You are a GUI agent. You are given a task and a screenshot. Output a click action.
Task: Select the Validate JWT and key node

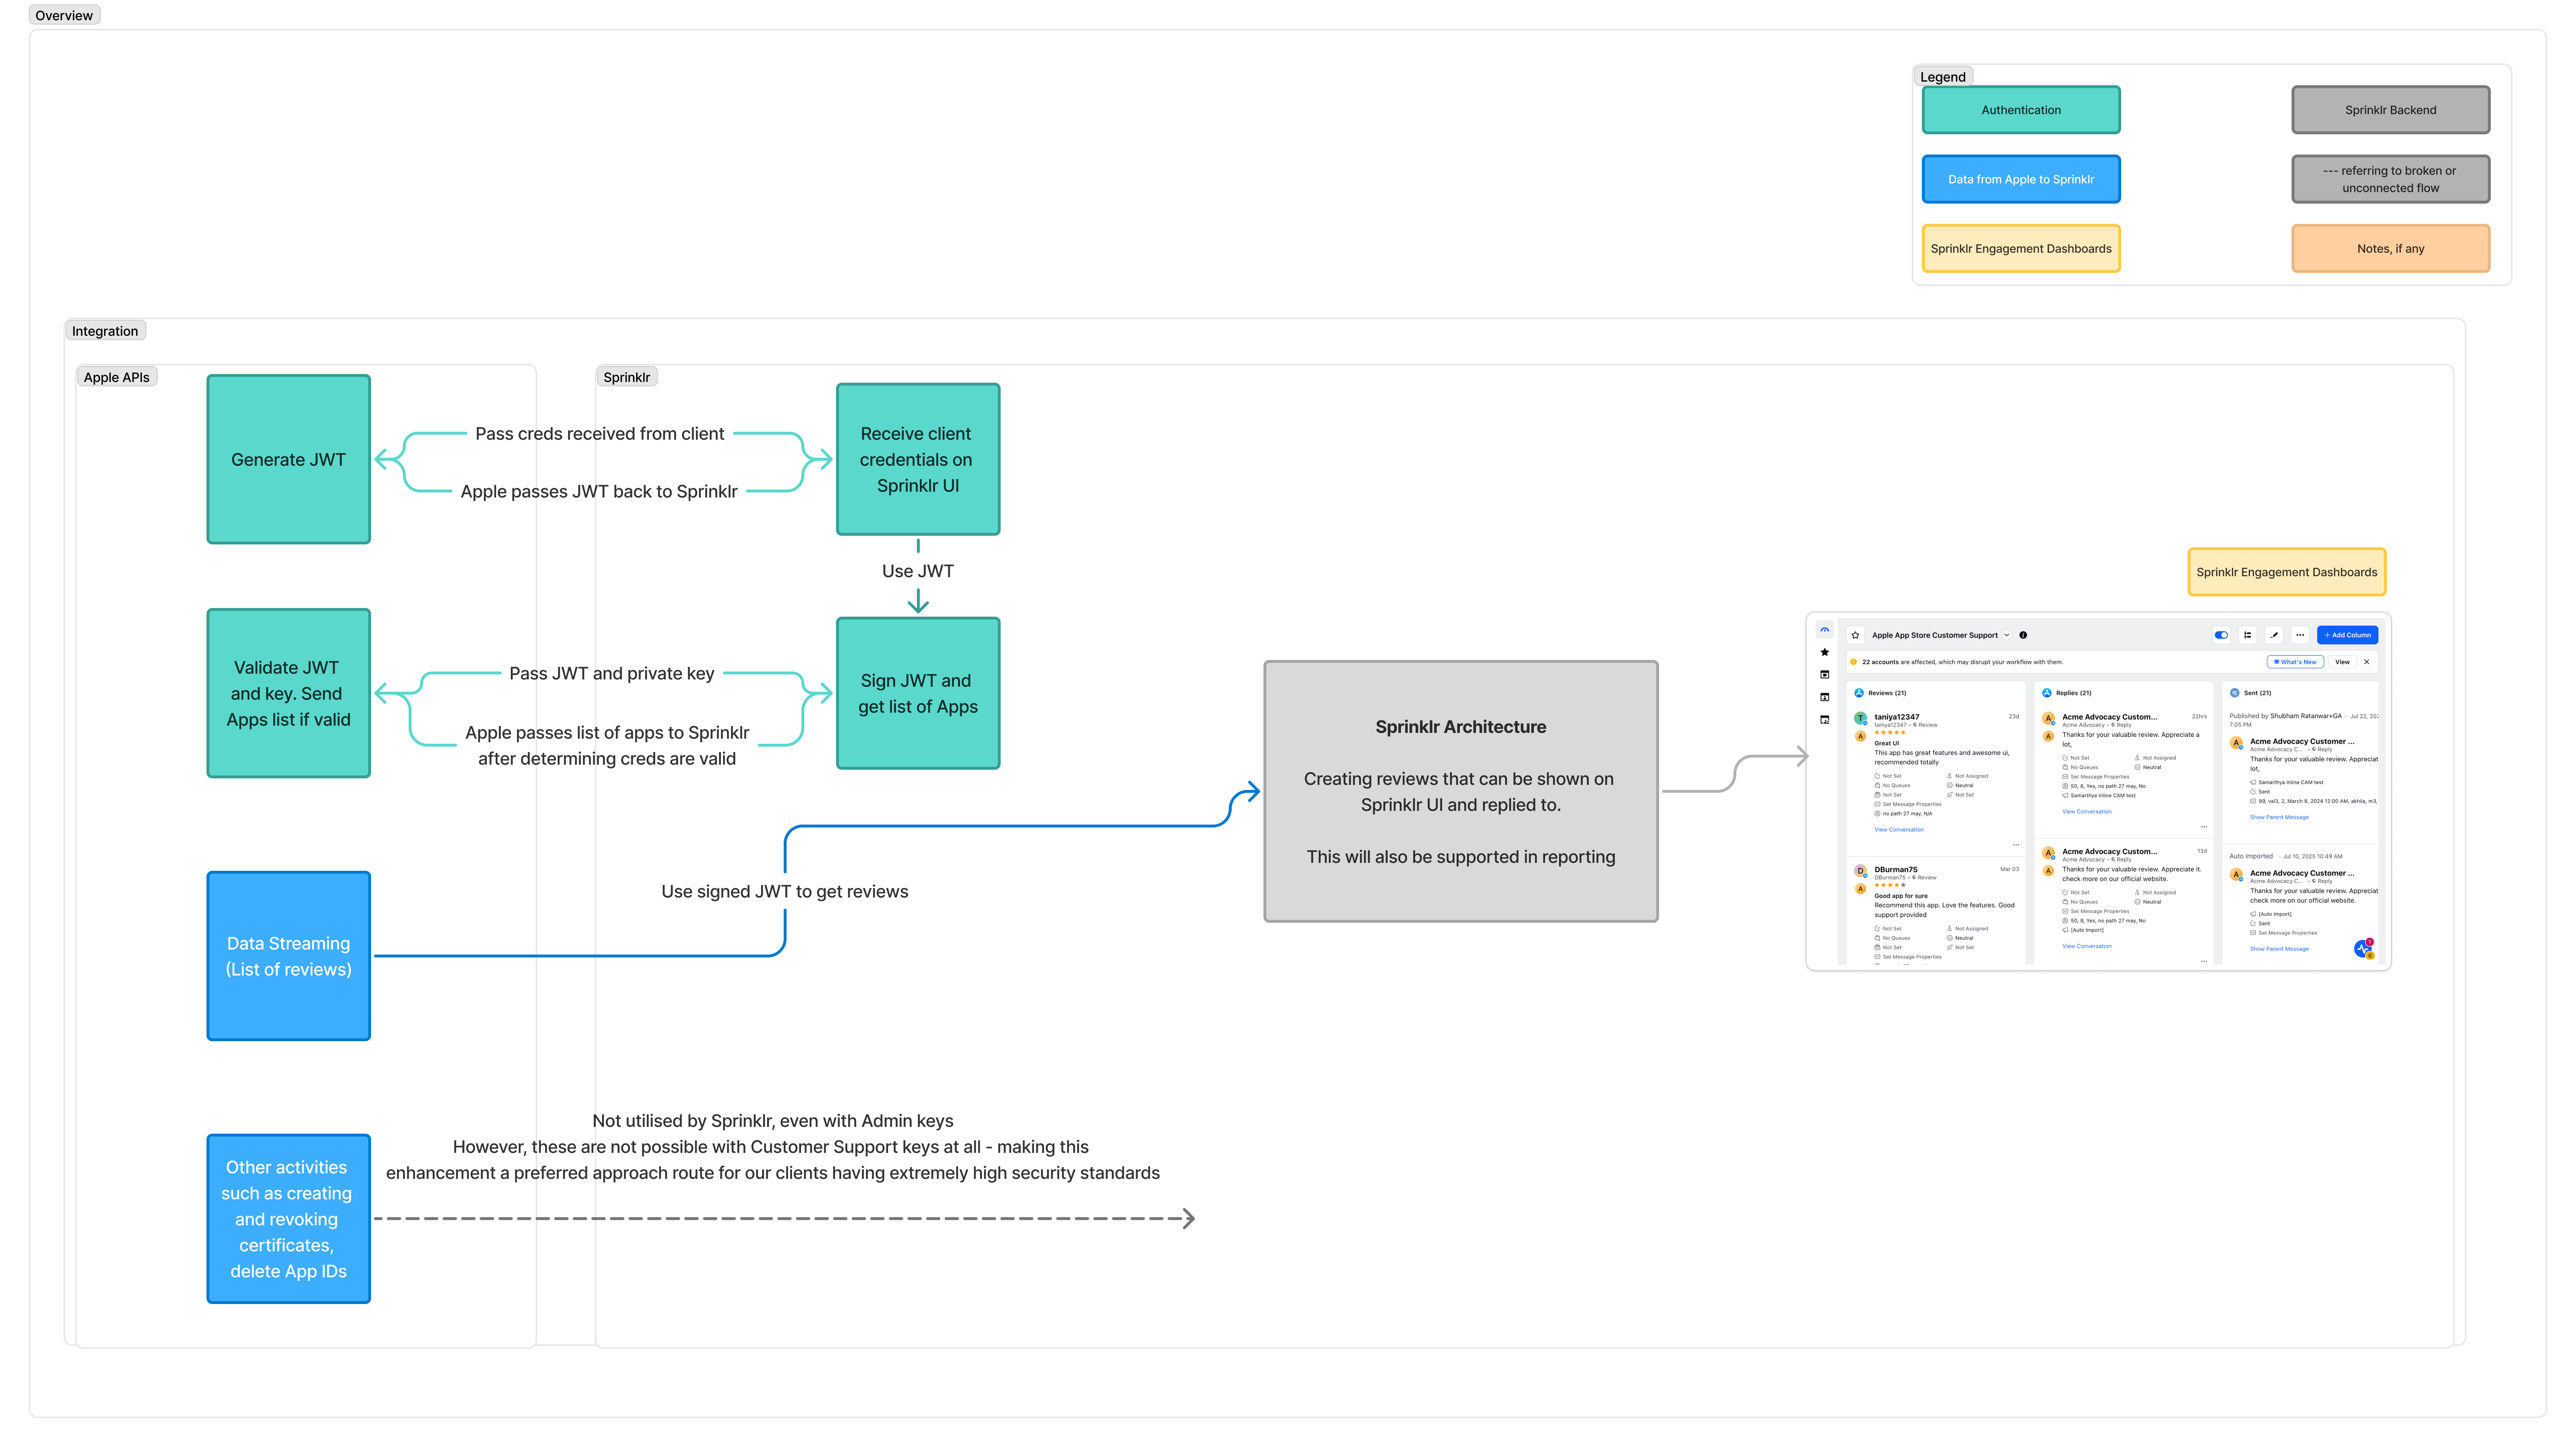coord(289,693)
